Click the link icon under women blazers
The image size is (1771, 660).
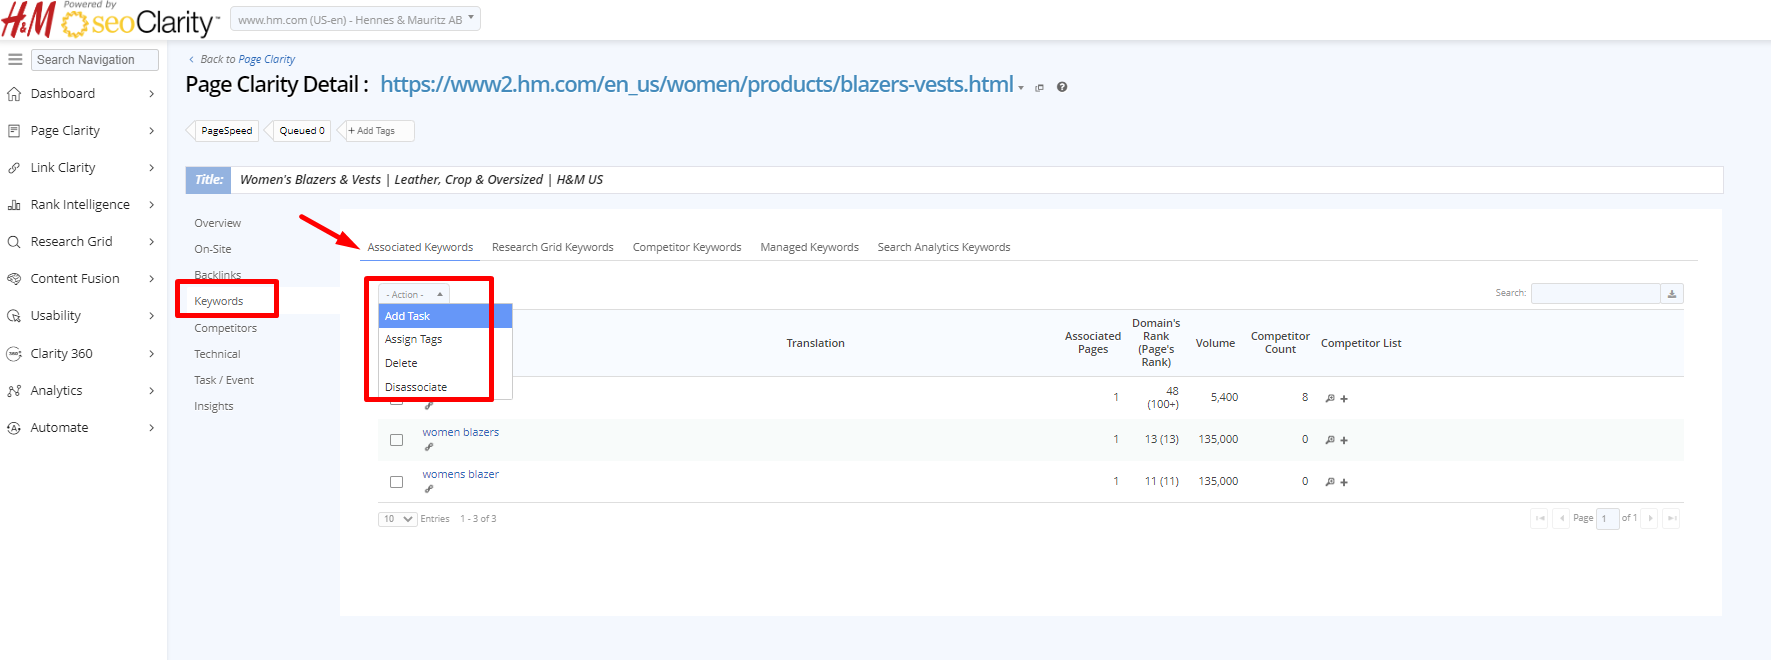tap(429, 447)
